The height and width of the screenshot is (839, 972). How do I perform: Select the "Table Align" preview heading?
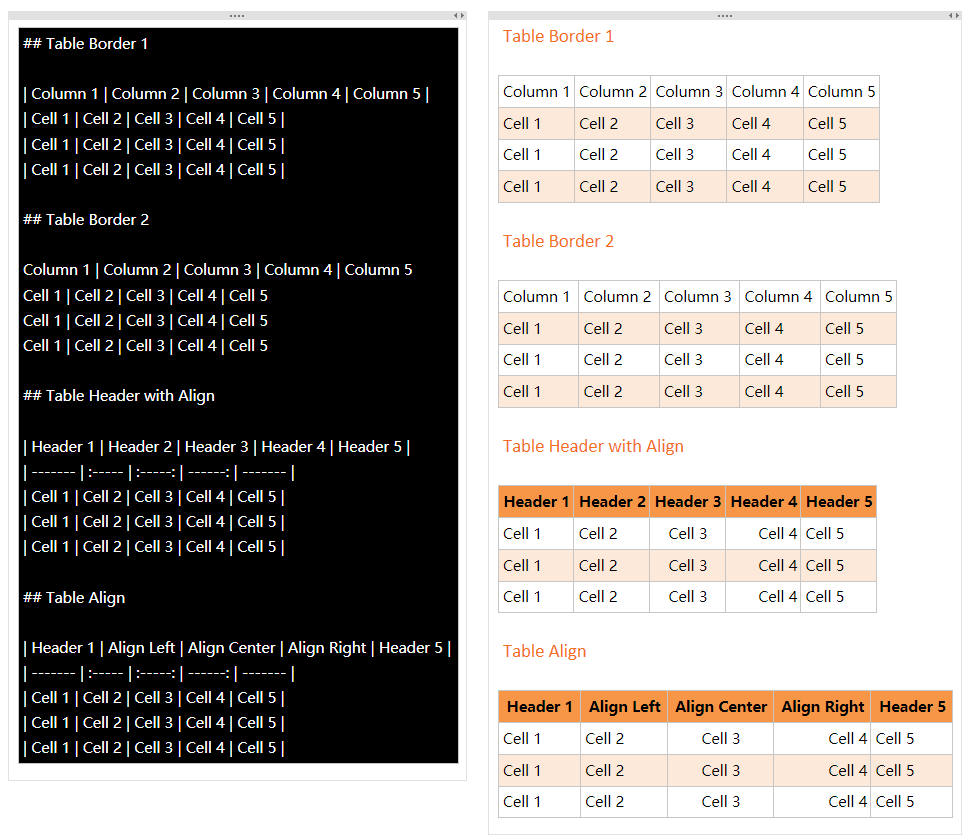544,651
